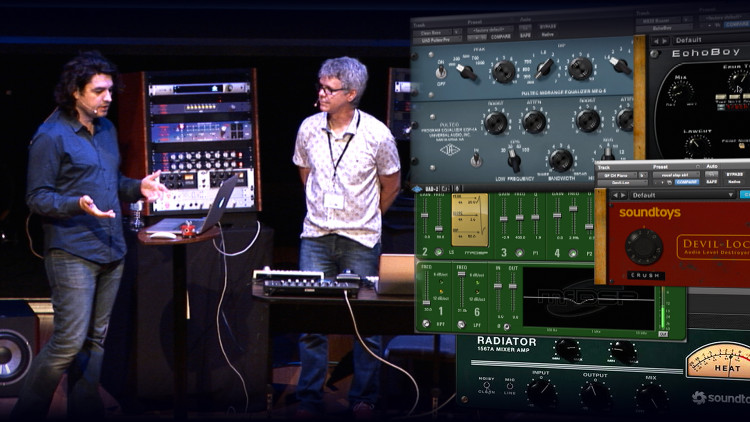Click the Radiator HEAT meter
This screenshot has width=750, height=422.
point(717,360)
